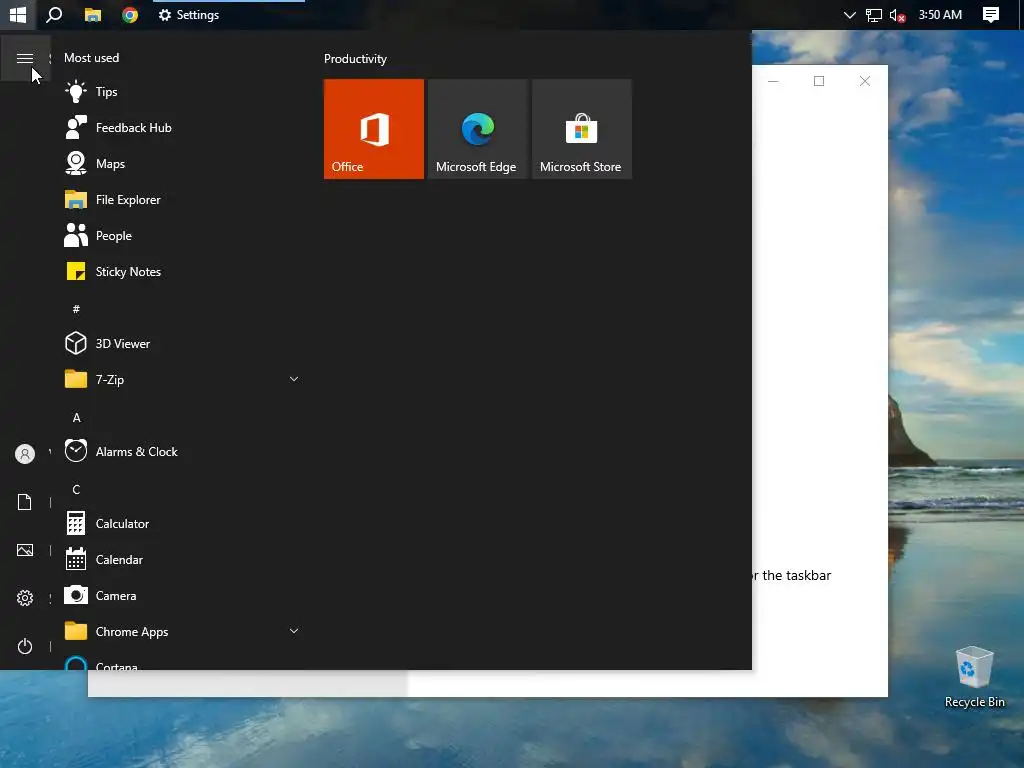This screenshot has height=768, width=1024.
Task: Open Settings gear in Start sidebar
Action: [x=25, y=598]
